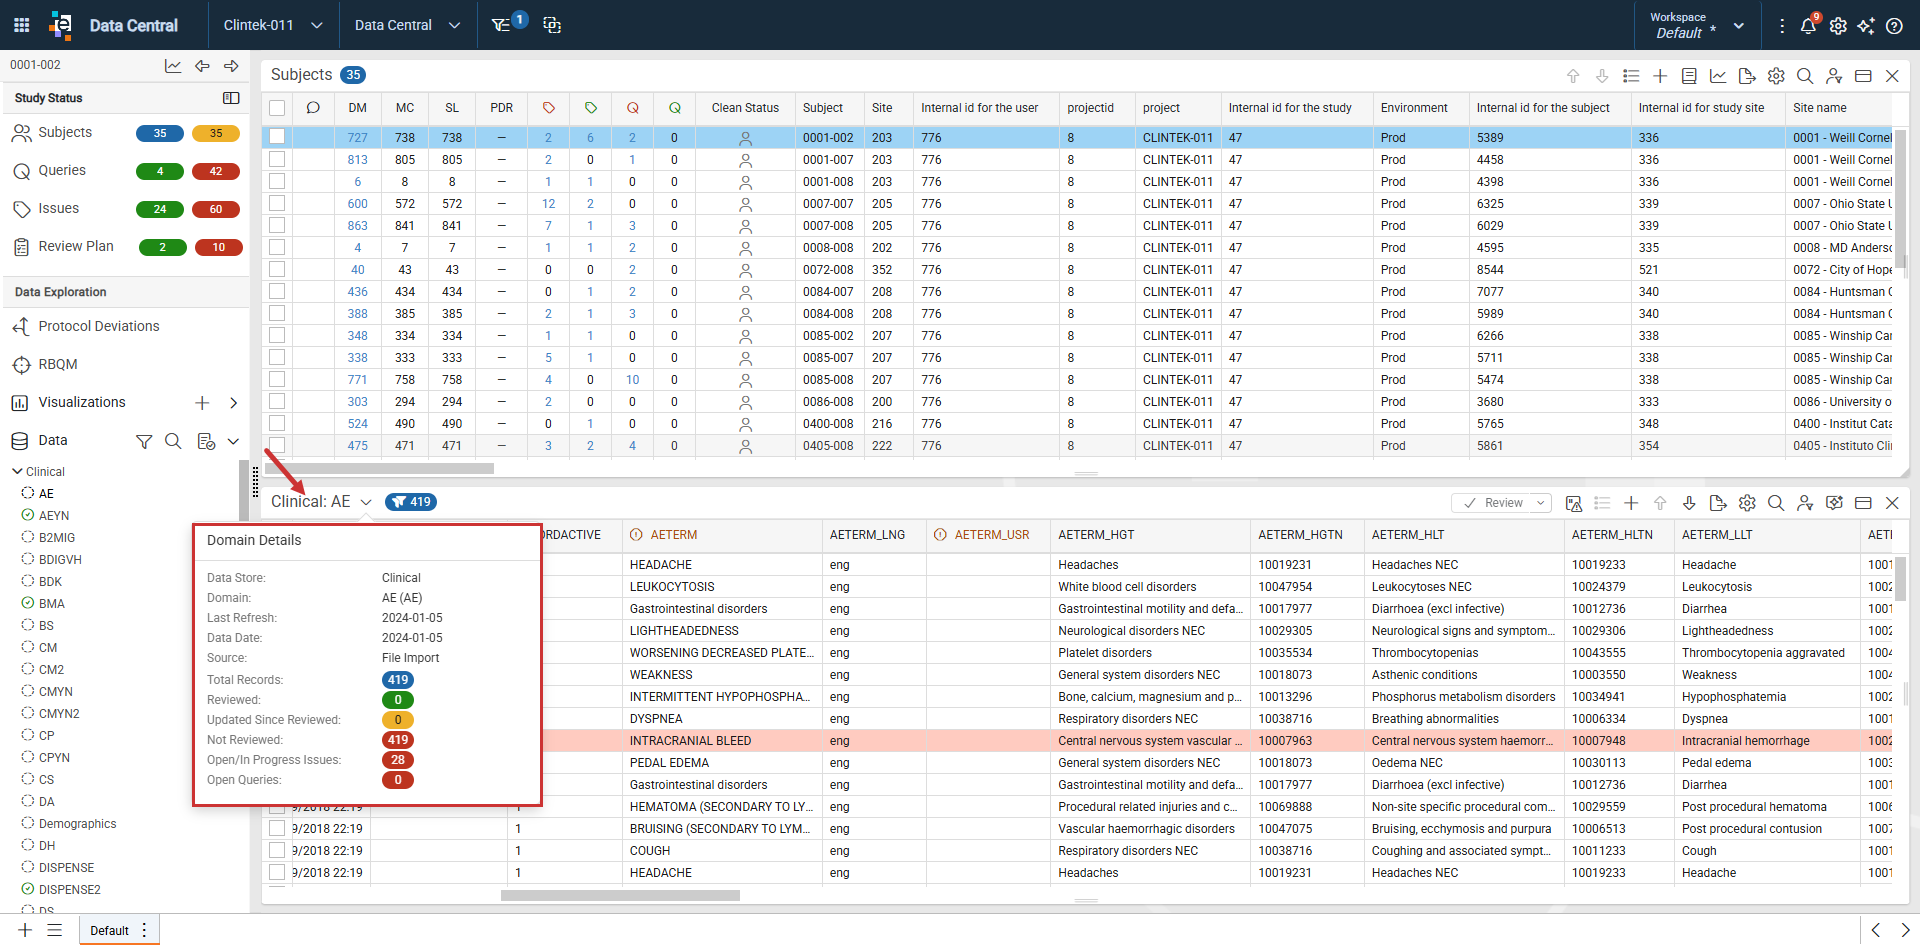
Task: Select the Demographics domain
Action: click(77, 824)
